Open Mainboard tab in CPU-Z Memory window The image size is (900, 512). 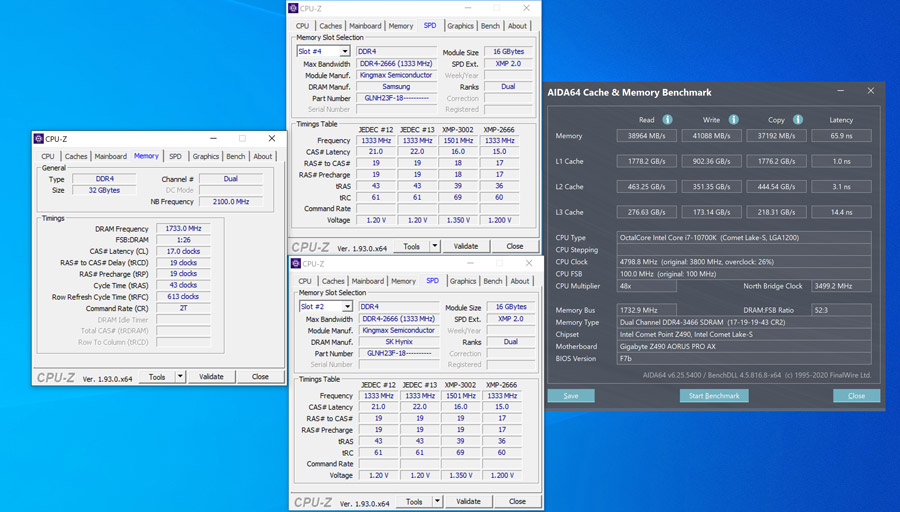point(111,156)
